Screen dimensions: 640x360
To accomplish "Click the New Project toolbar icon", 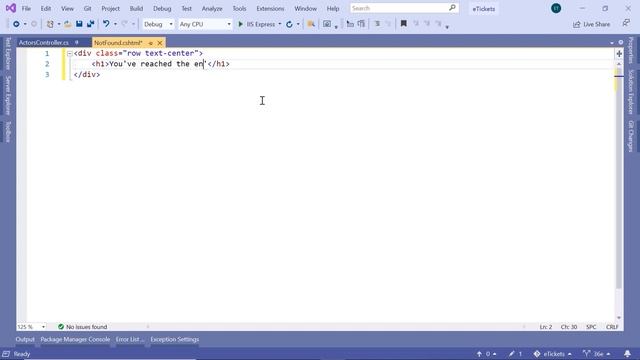I will coord(50,24).
